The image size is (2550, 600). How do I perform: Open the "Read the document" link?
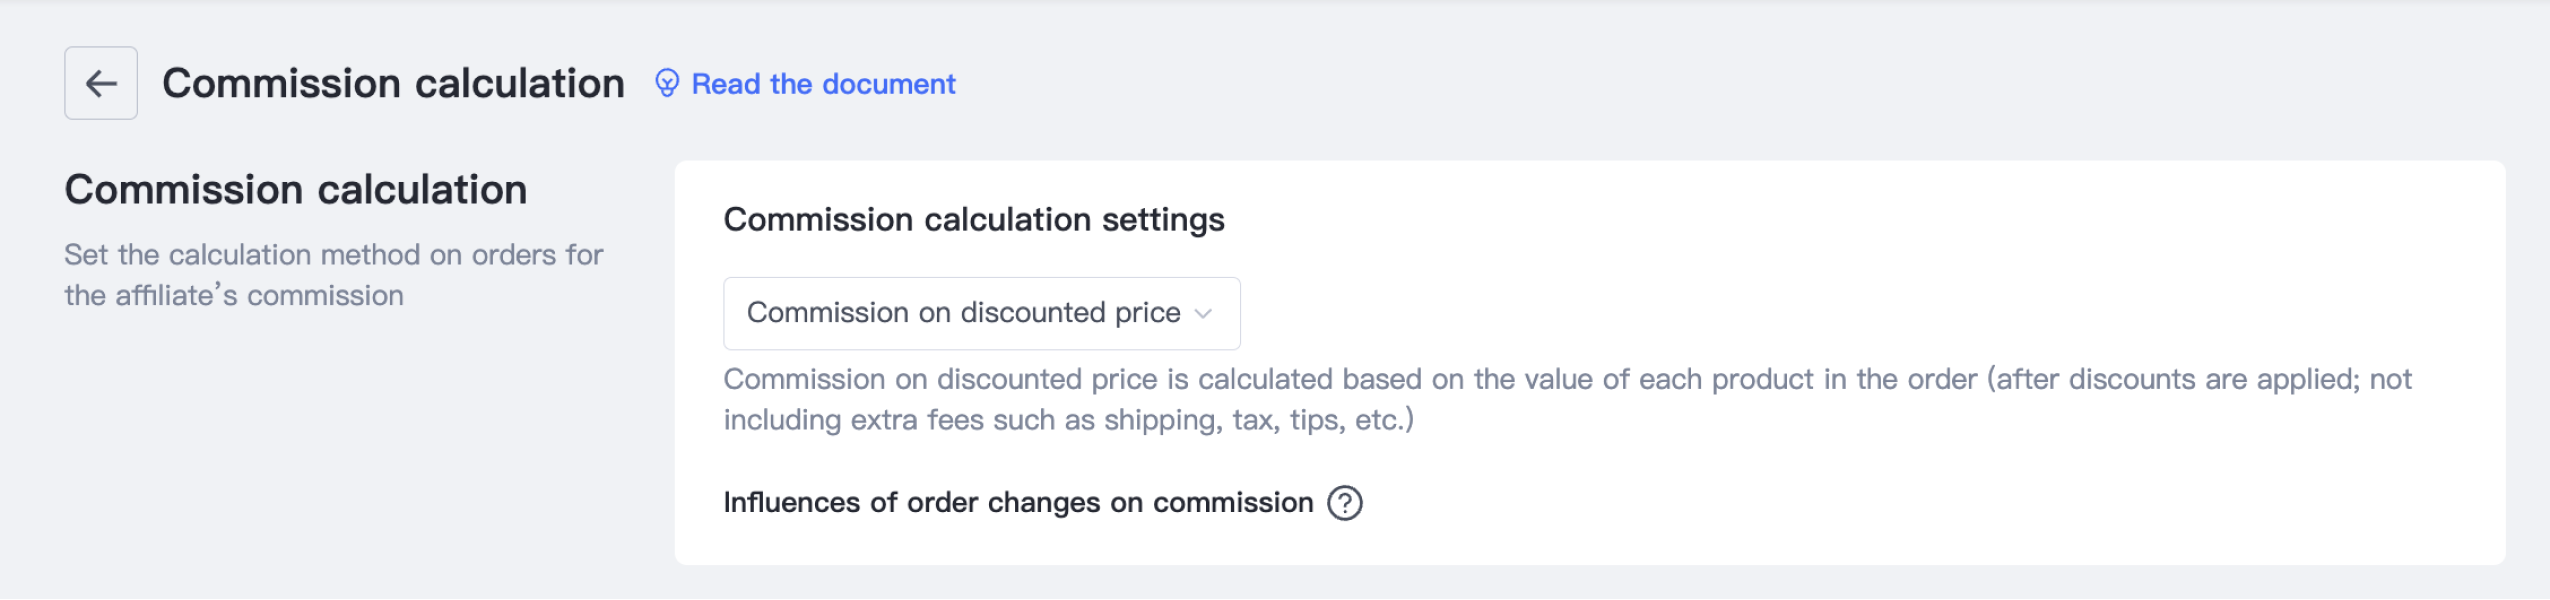(x=823, y=84)
